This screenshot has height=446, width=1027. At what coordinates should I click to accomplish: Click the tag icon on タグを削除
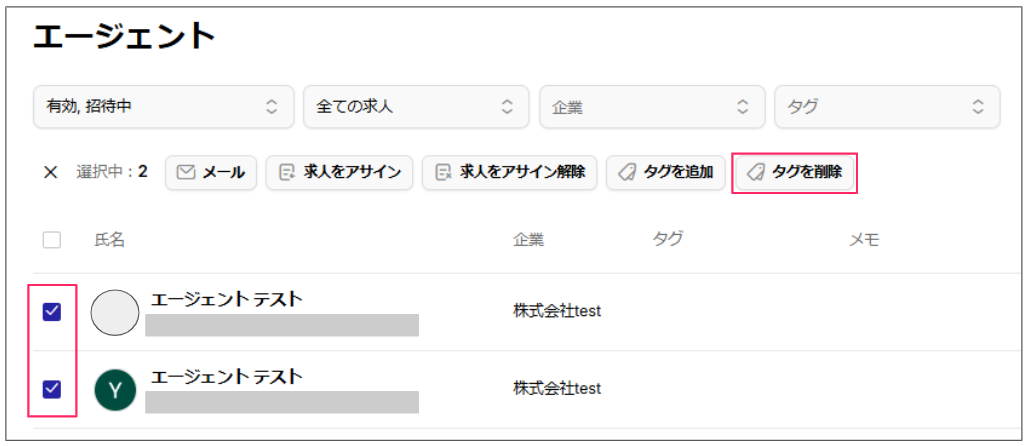point(756,172)
